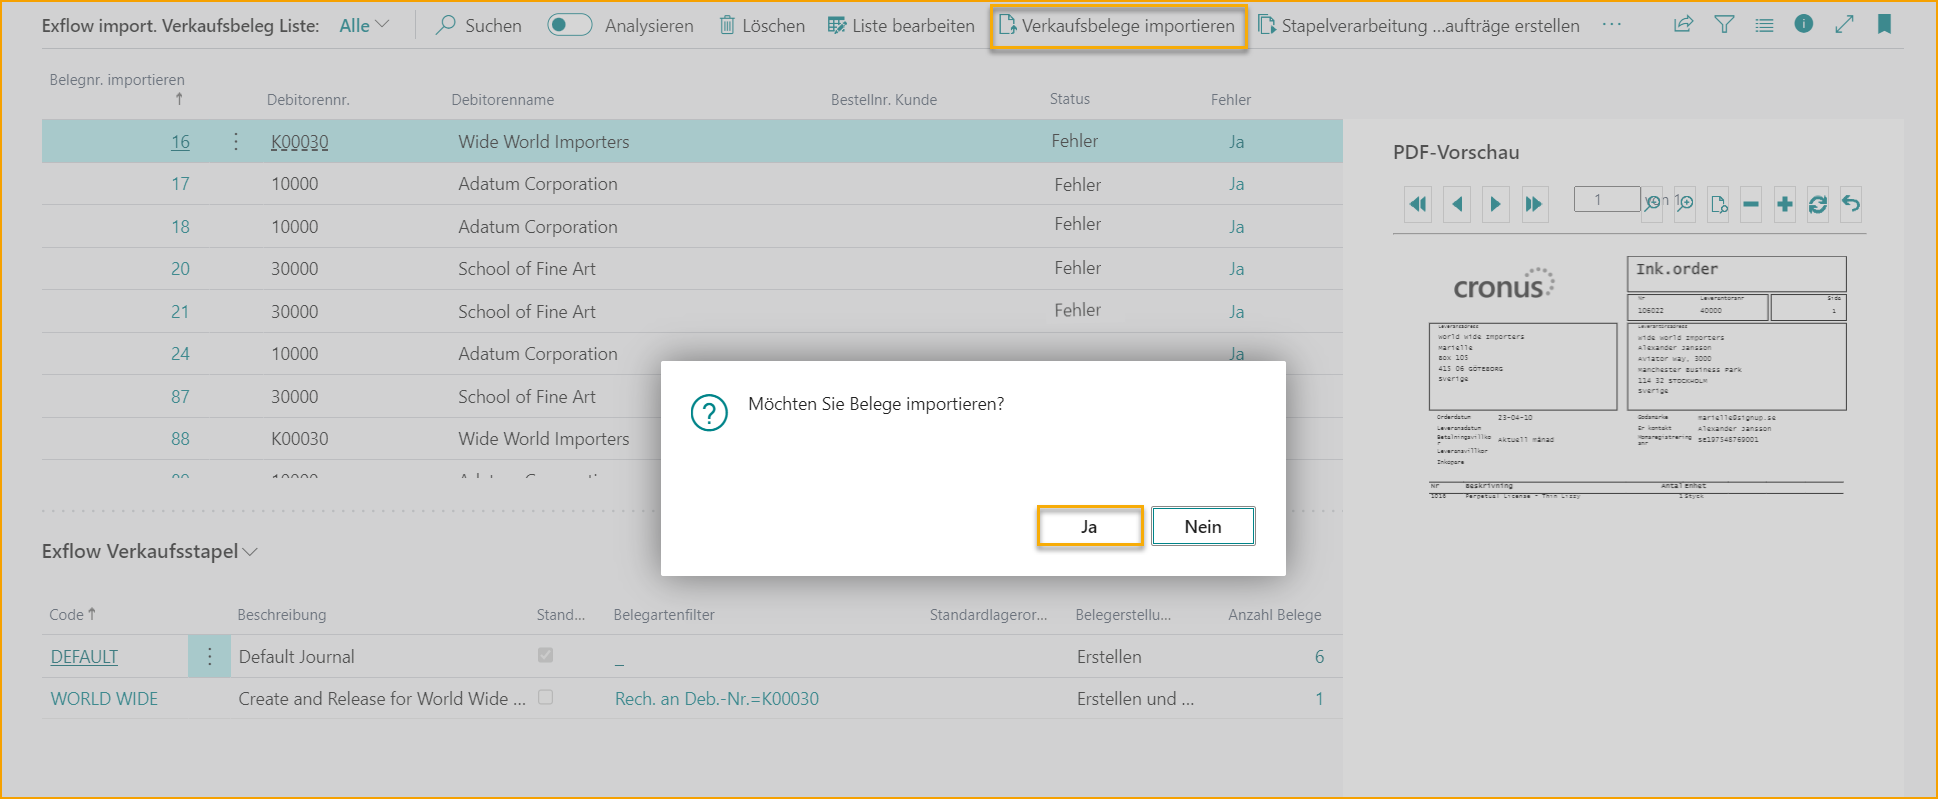This screenshot has width=1938, height=799.
Task: Select Liste bearbeiten in action bar
Action: (x=901, y=26)
